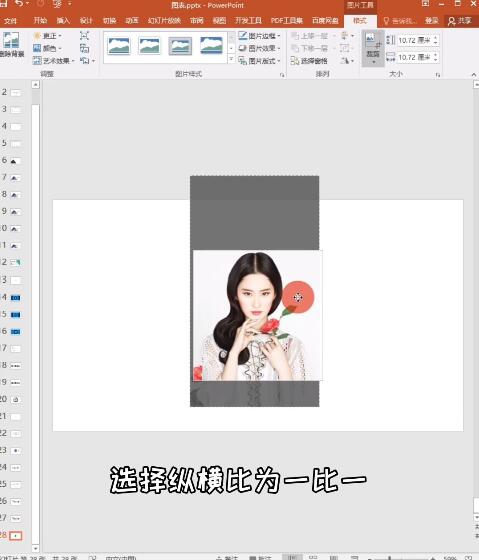
Task: Apply the second picture style thumbnail
Action: [x=149, y=46]
